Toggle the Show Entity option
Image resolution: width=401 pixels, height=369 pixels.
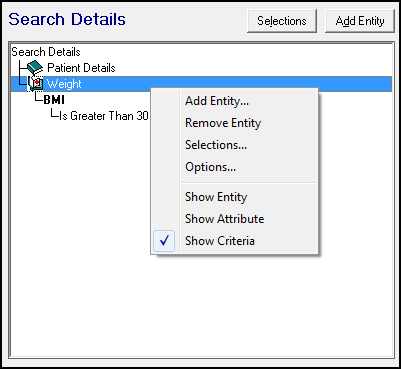(x=216, y=197)
